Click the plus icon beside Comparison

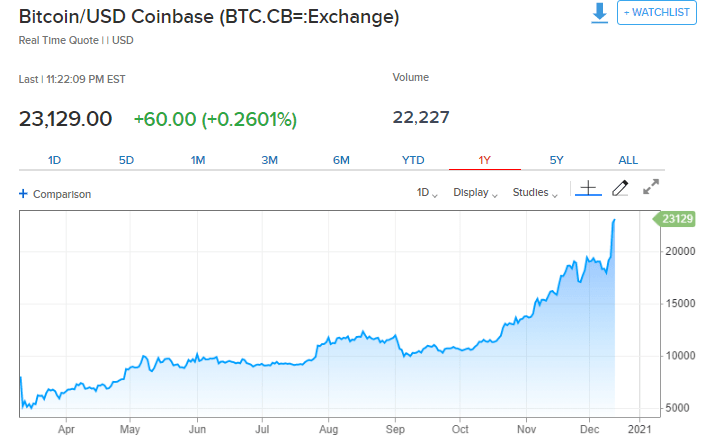click(x=23, y=194)
